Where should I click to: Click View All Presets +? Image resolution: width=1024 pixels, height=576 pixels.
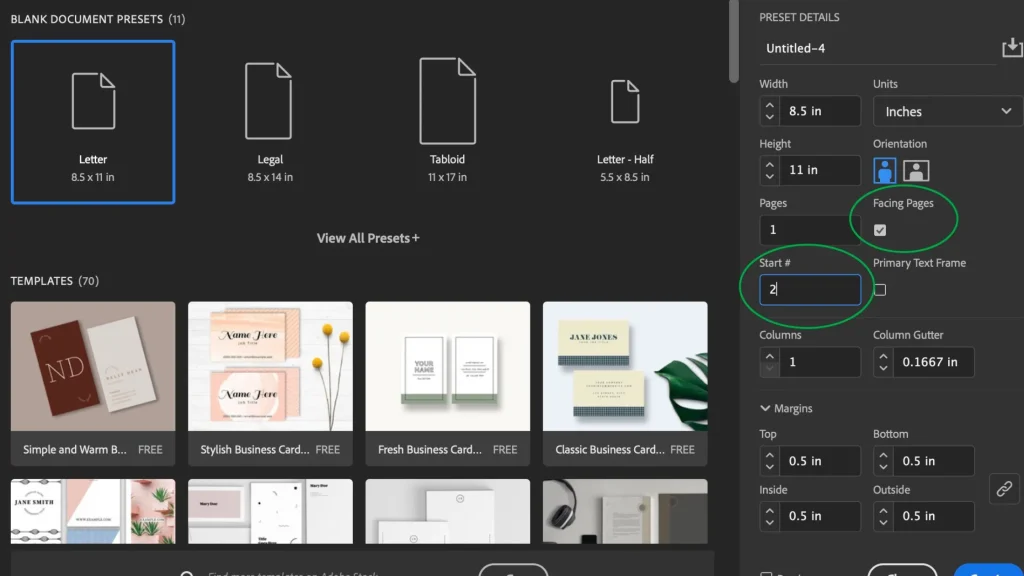click(x=368, y=238)
